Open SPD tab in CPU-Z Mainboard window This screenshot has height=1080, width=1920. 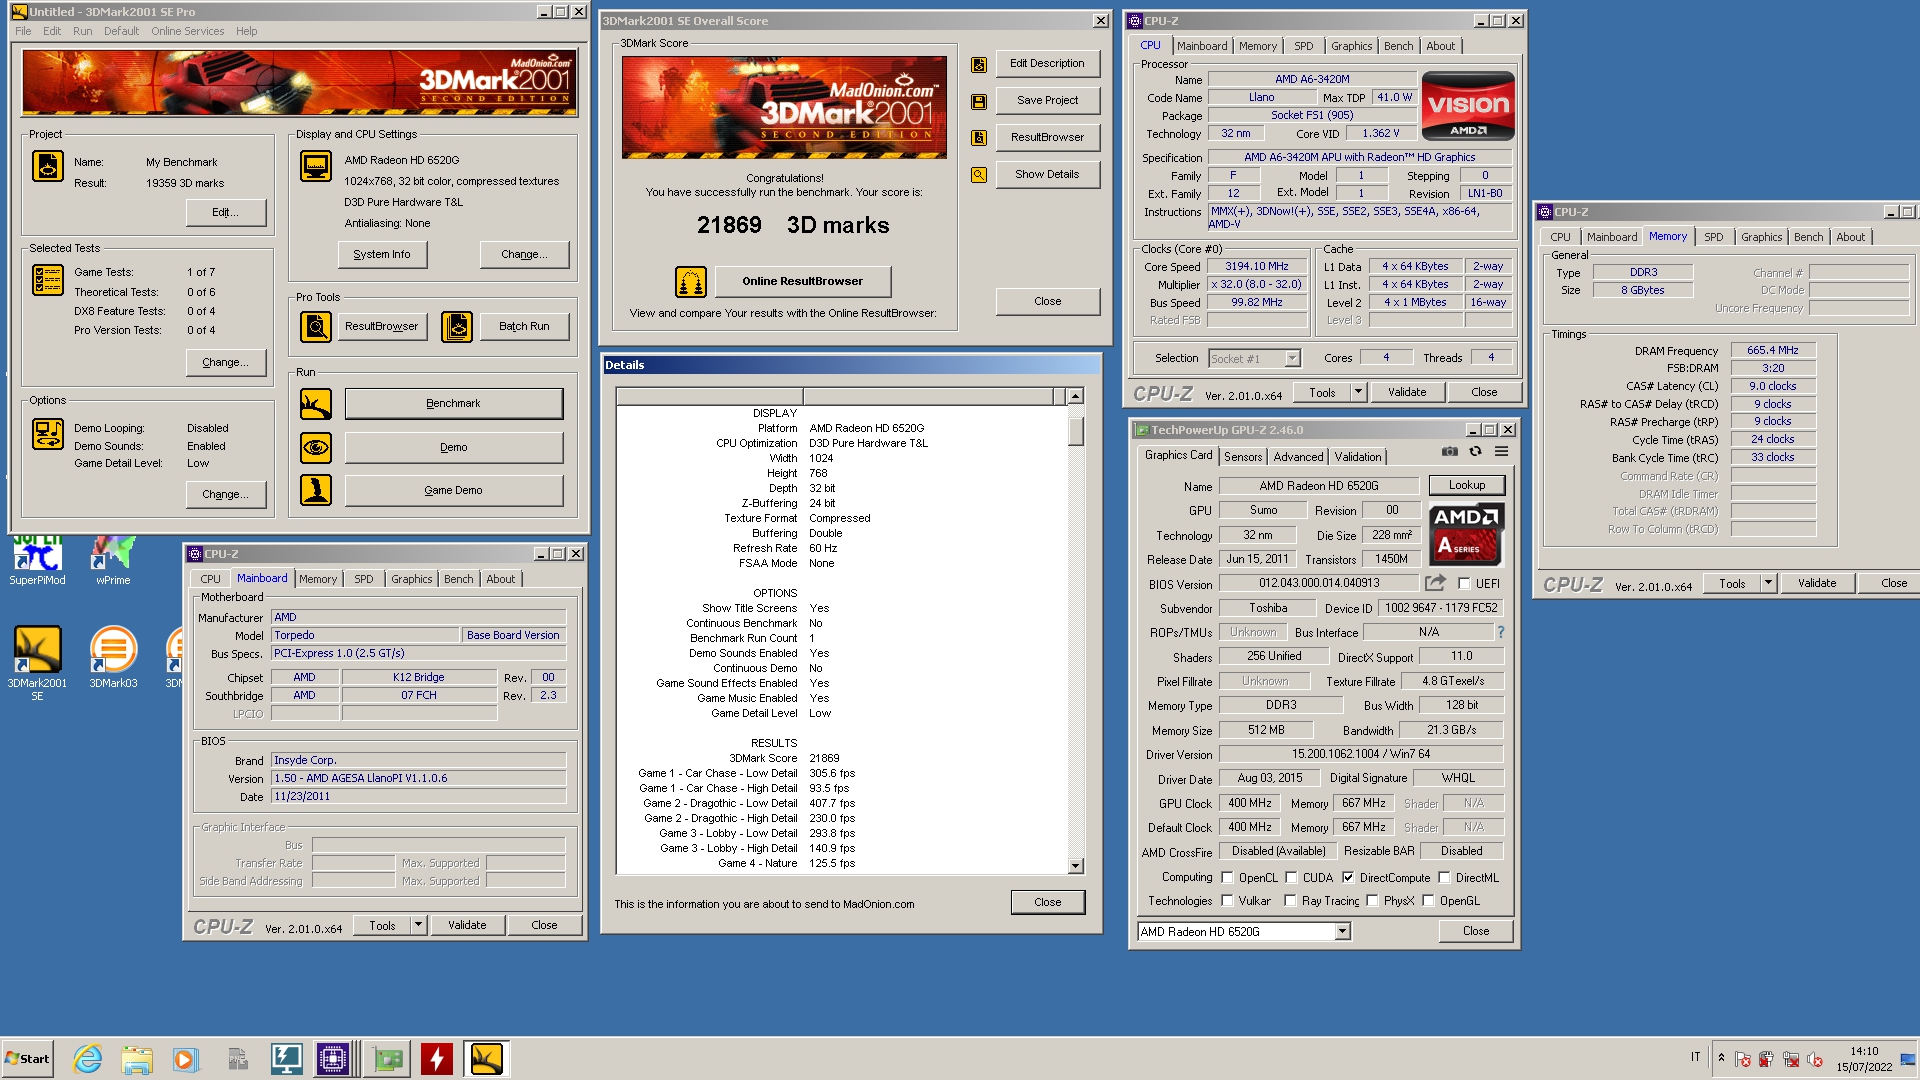[x=364, y=579]
